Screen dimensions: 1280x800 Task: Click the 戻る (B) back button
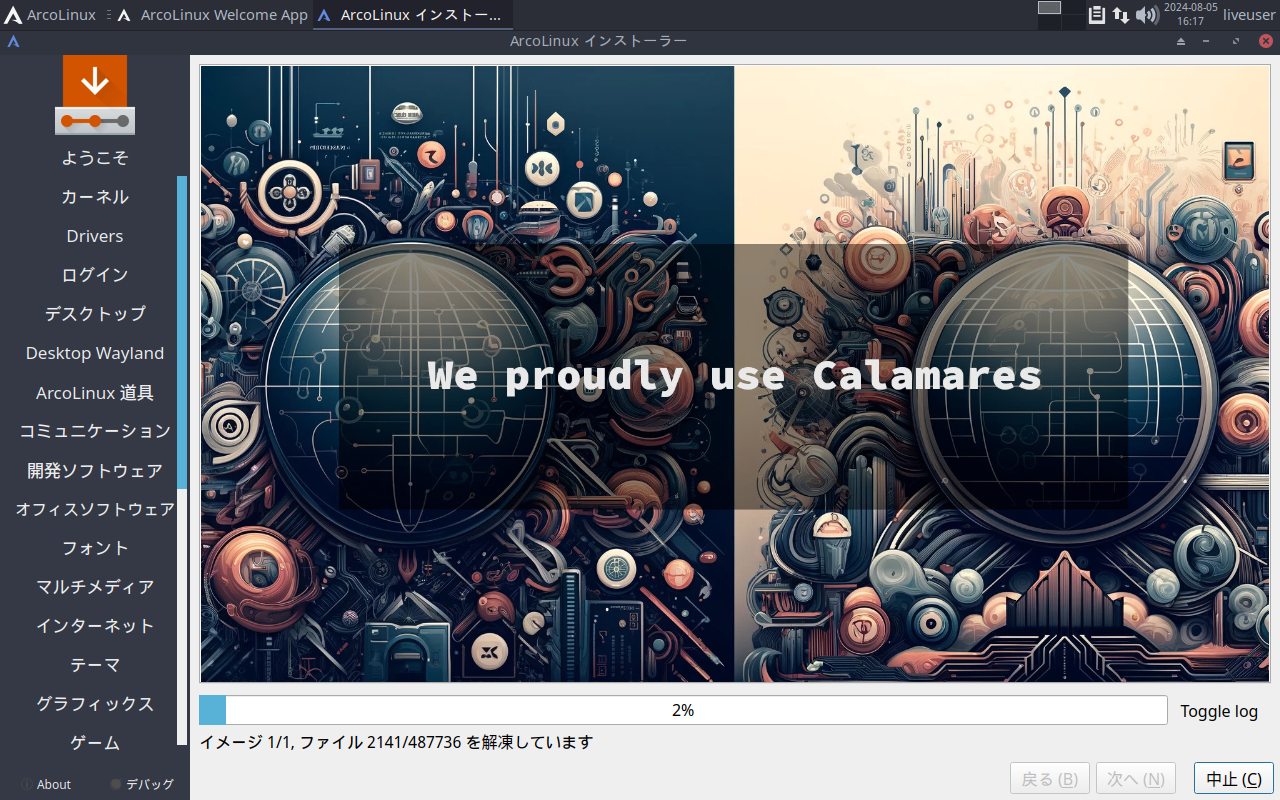click(1050, 779)
